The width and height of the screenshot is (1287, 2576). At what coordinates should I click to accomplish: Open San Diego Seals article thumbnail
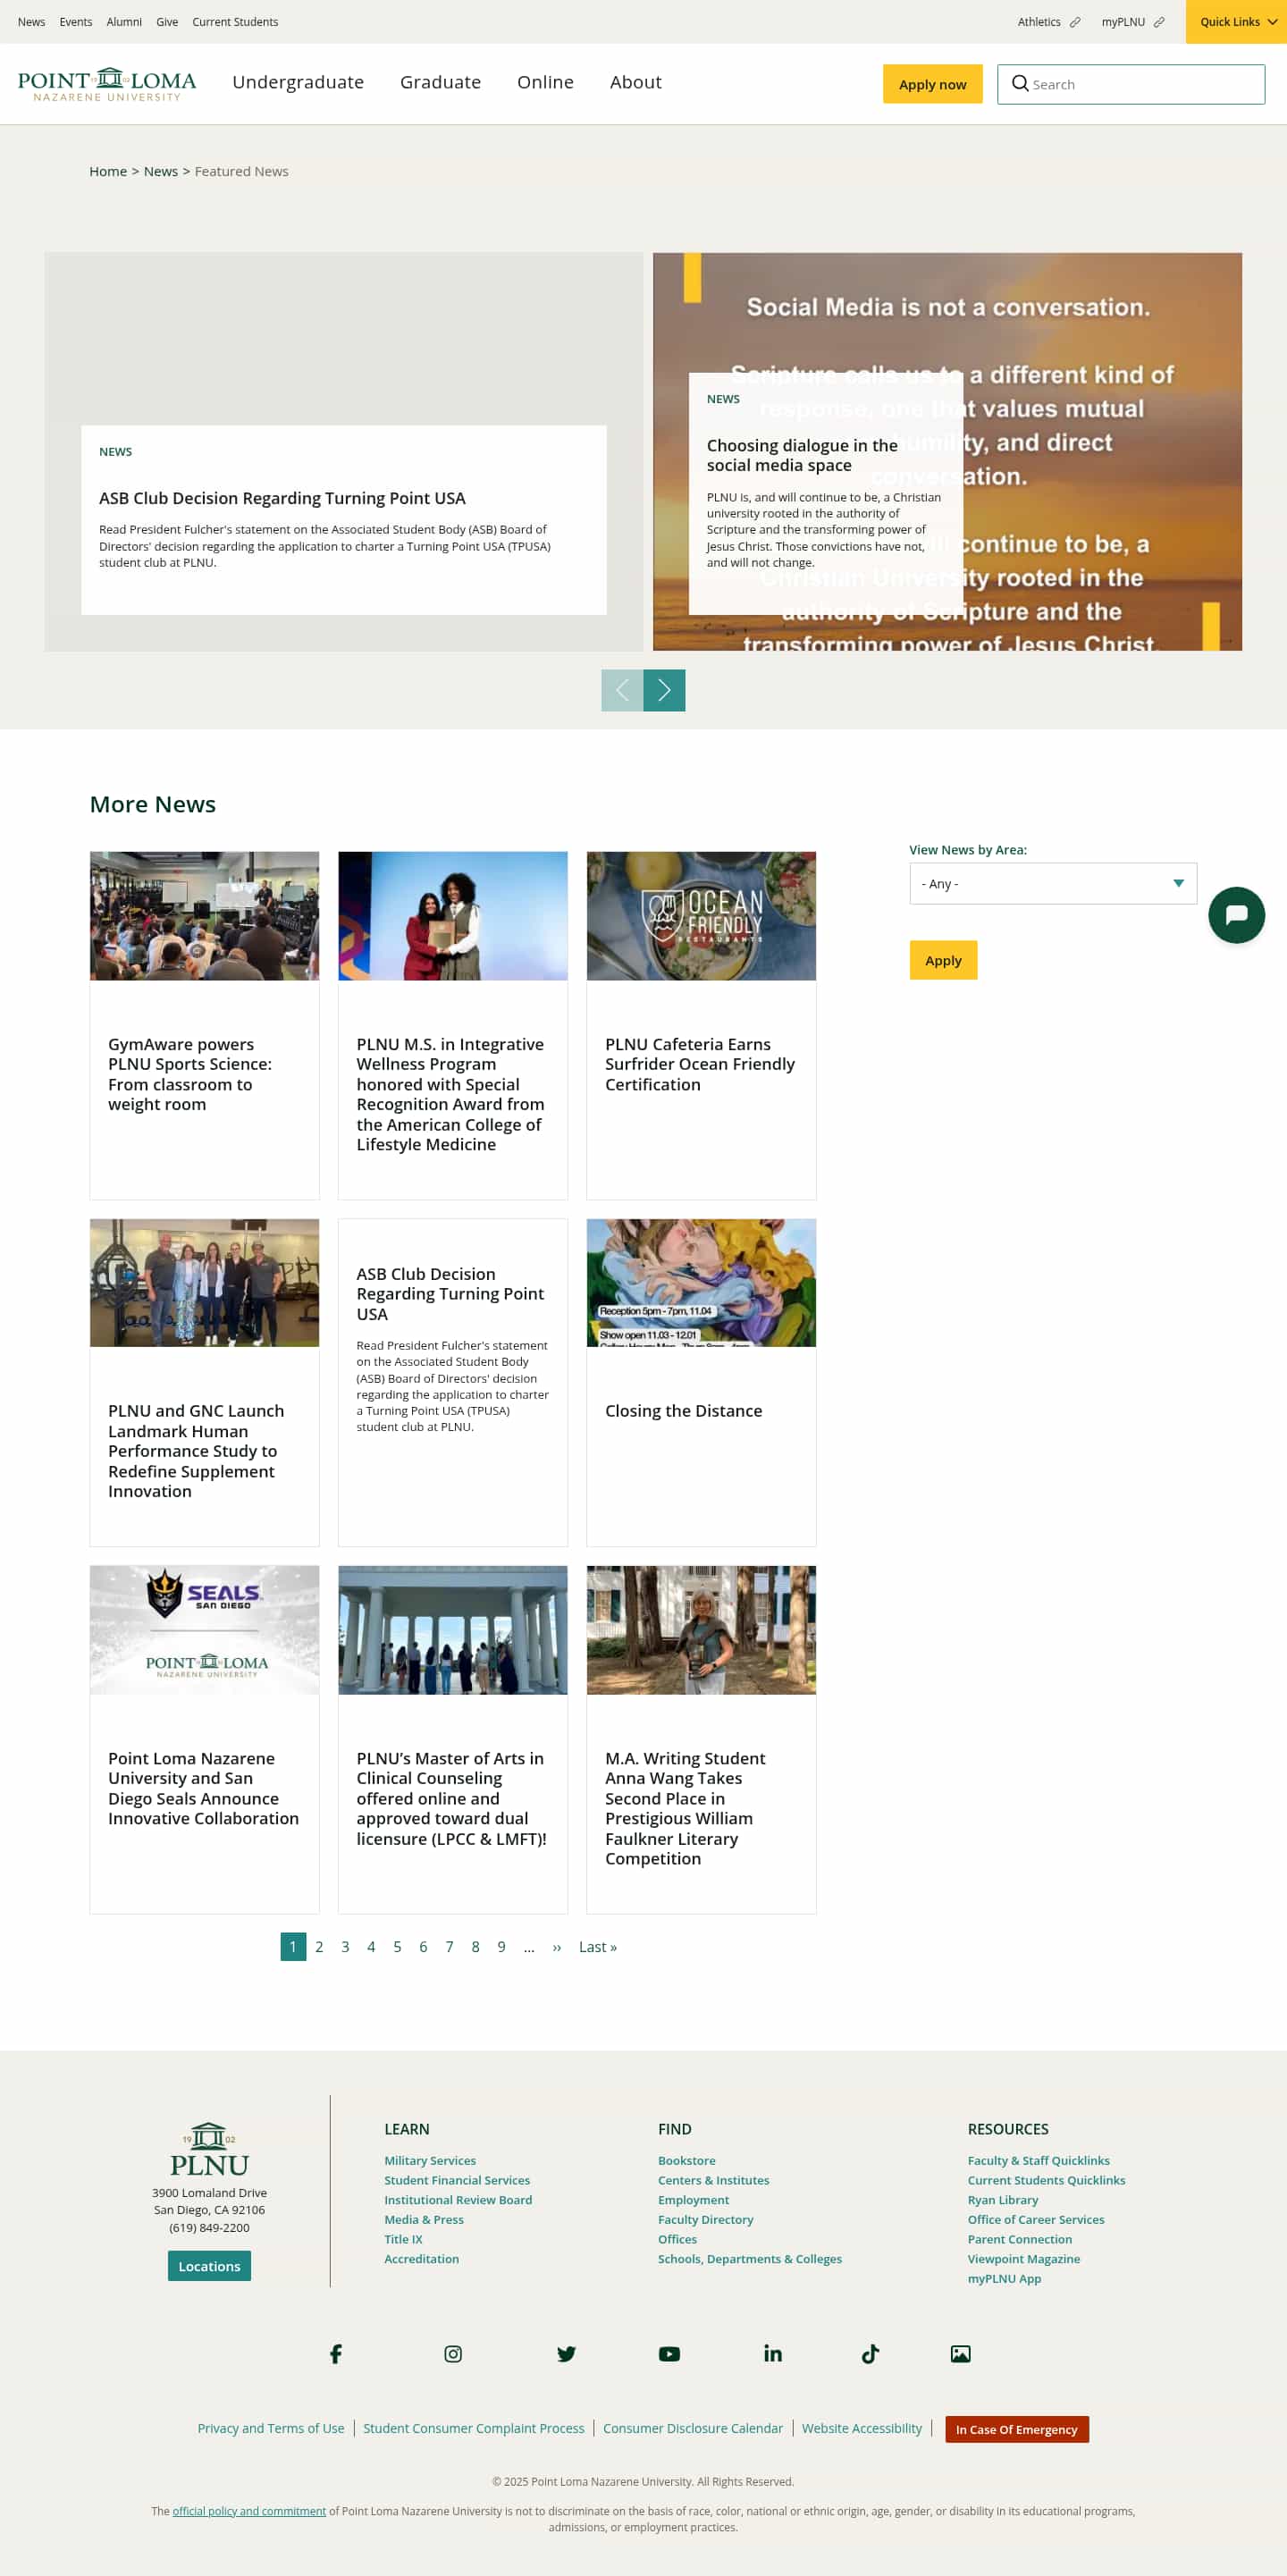click(204, 1630)
